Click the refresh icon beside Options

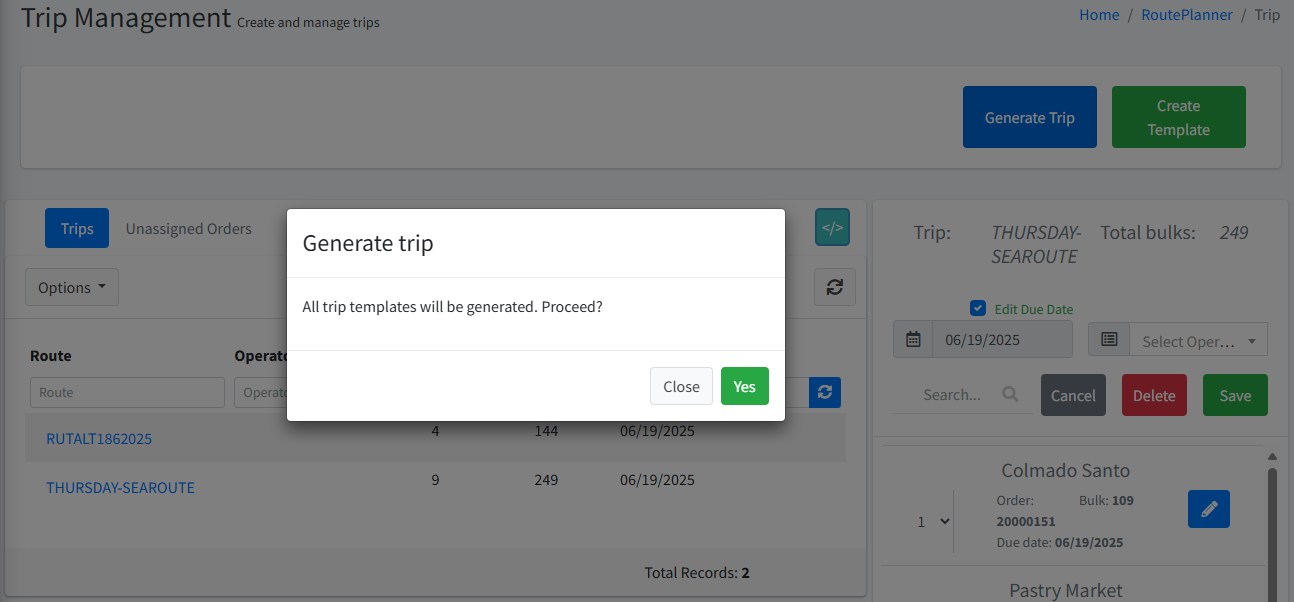point(835,287)
